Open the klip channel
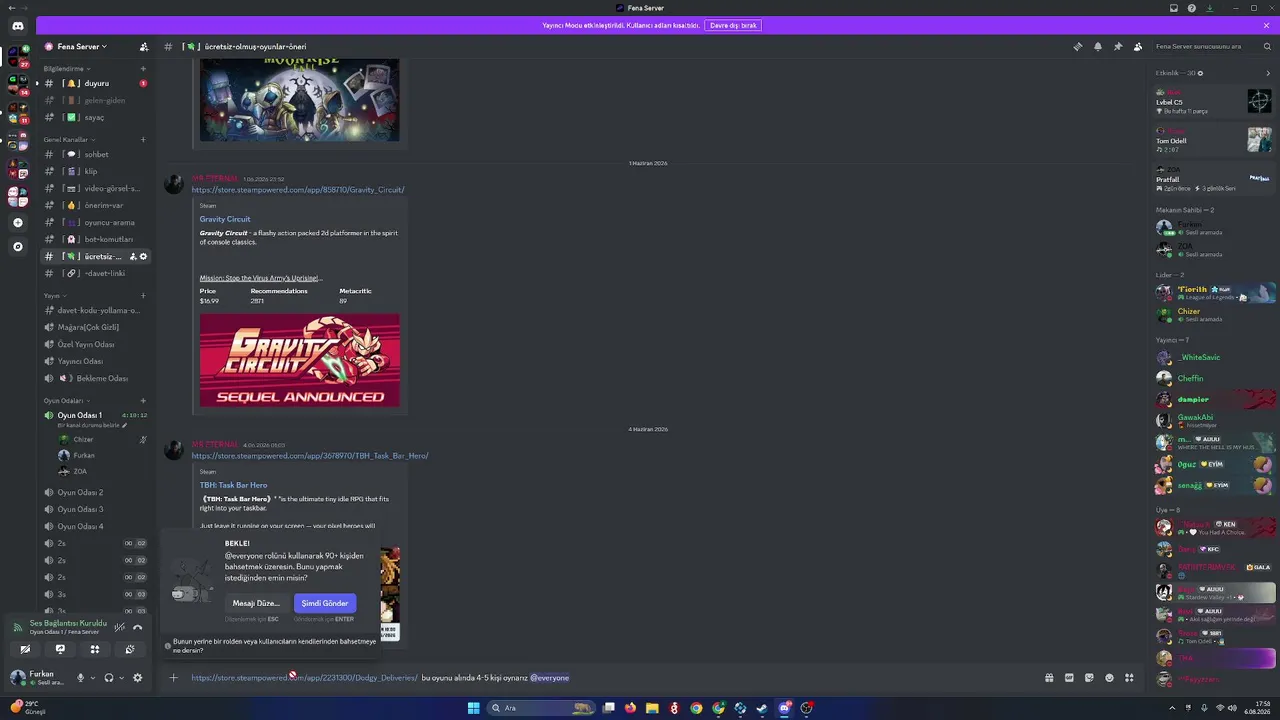The height and width of the screenshot is (720, 1280). tap(96, 171)
